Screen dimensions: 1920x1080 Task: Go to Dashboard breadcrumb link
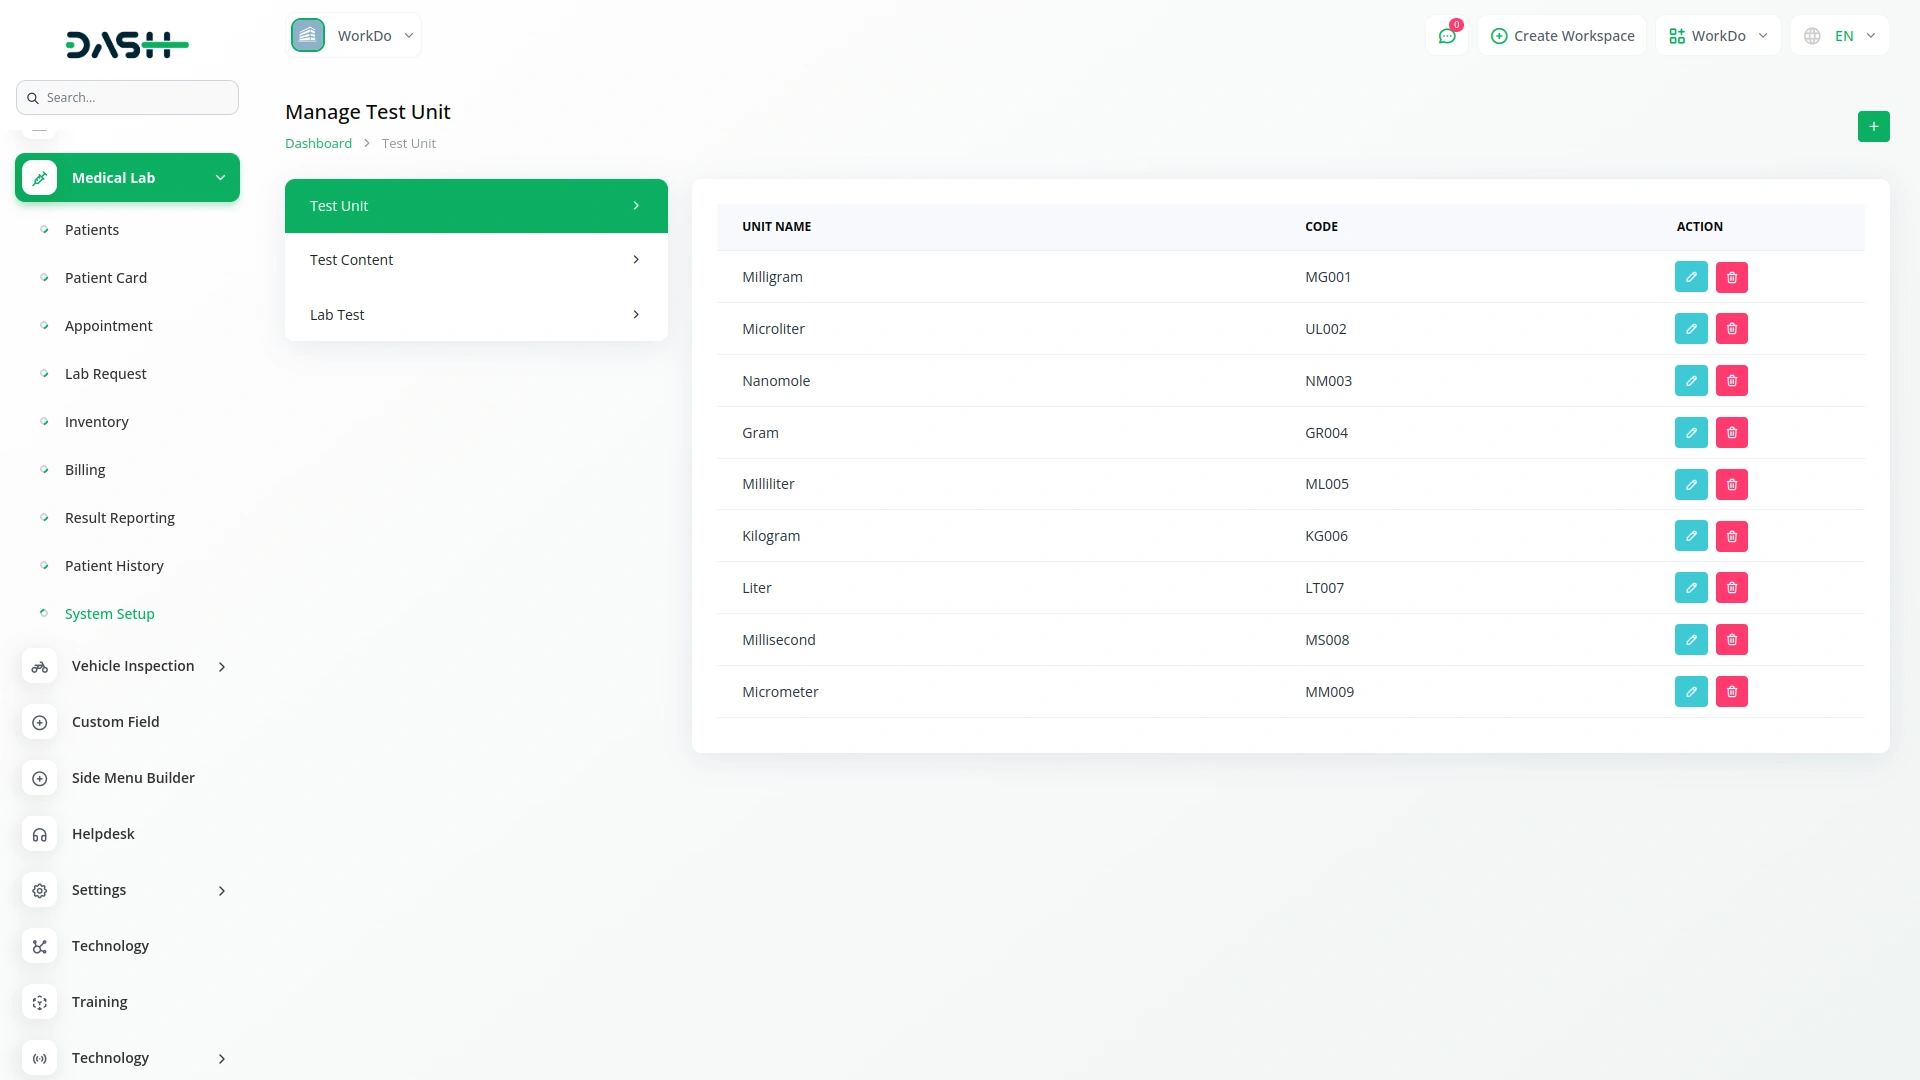pos(318,144)
